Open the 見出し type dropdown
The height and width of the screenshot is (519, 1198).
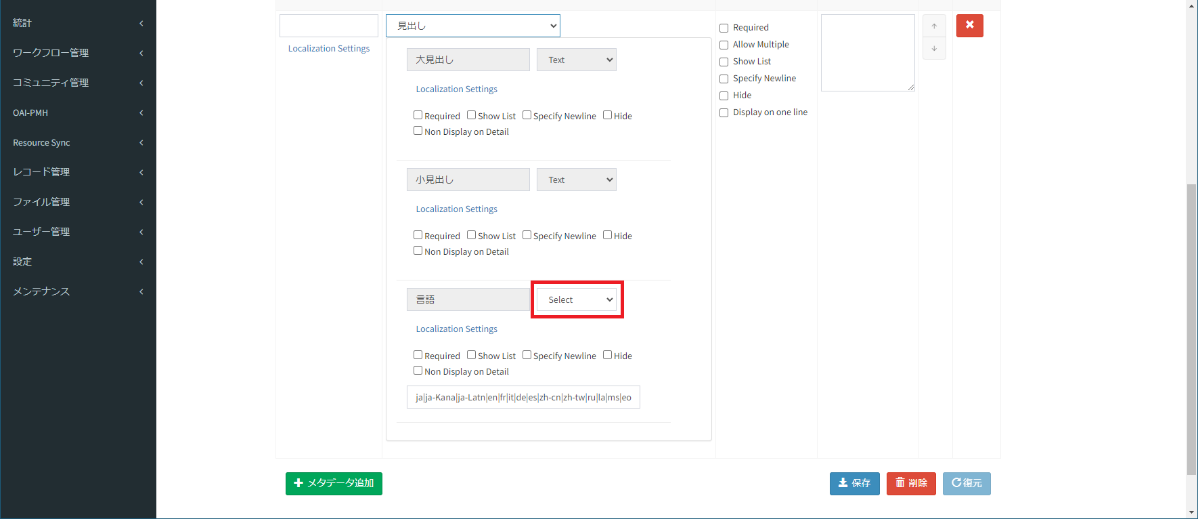[472, 25]
